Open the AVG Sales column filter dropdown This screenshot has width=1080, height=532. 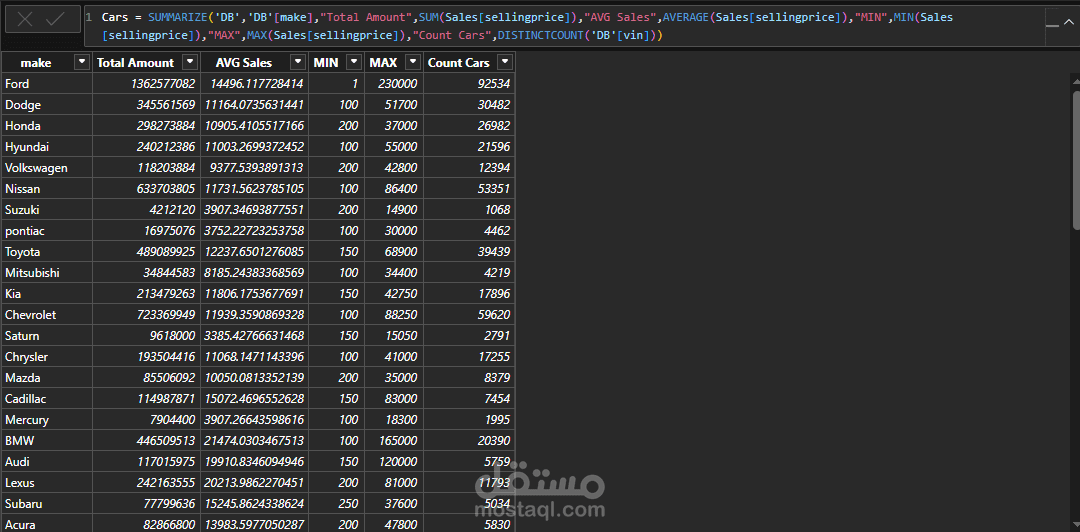point(298,62)
